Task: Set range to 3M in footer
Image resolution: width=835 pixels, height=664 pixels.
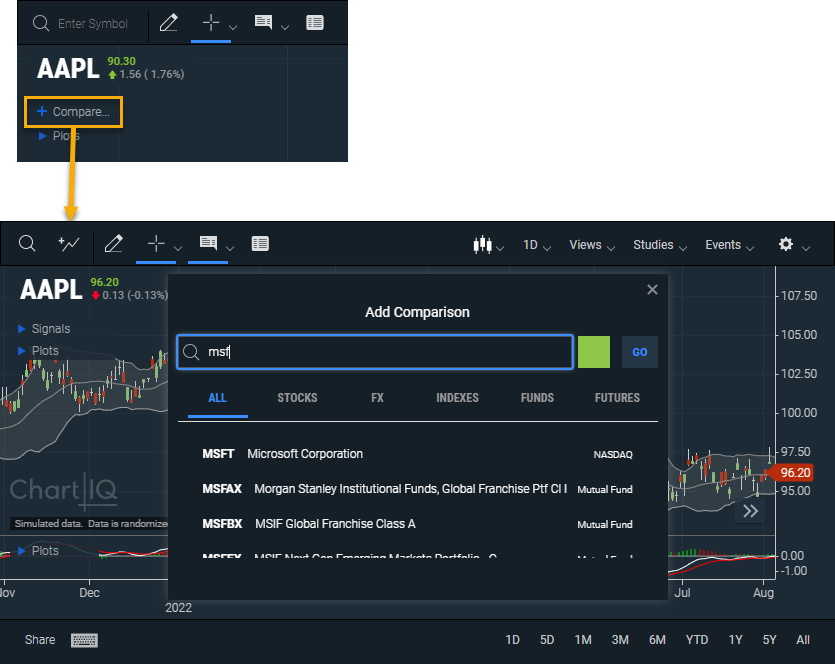Action: coord(620,640)
